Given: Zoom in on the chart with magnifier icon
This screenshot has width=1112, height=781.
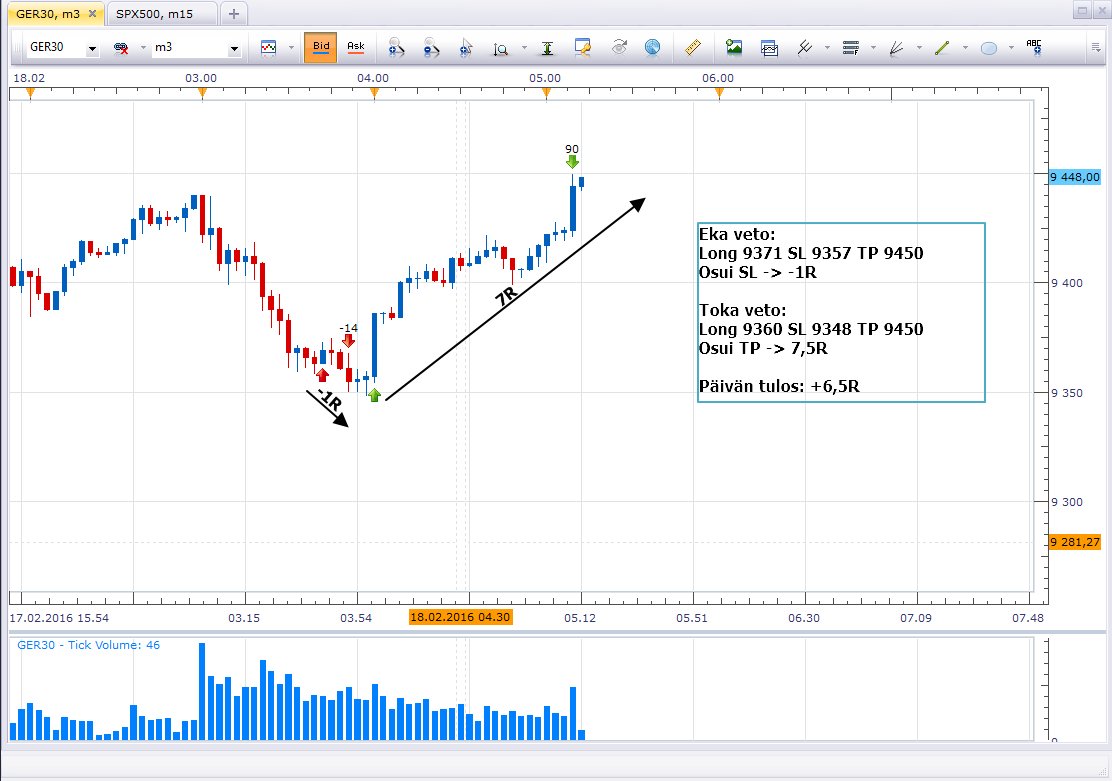Looking at the screenshot, I should coord(394,47).
